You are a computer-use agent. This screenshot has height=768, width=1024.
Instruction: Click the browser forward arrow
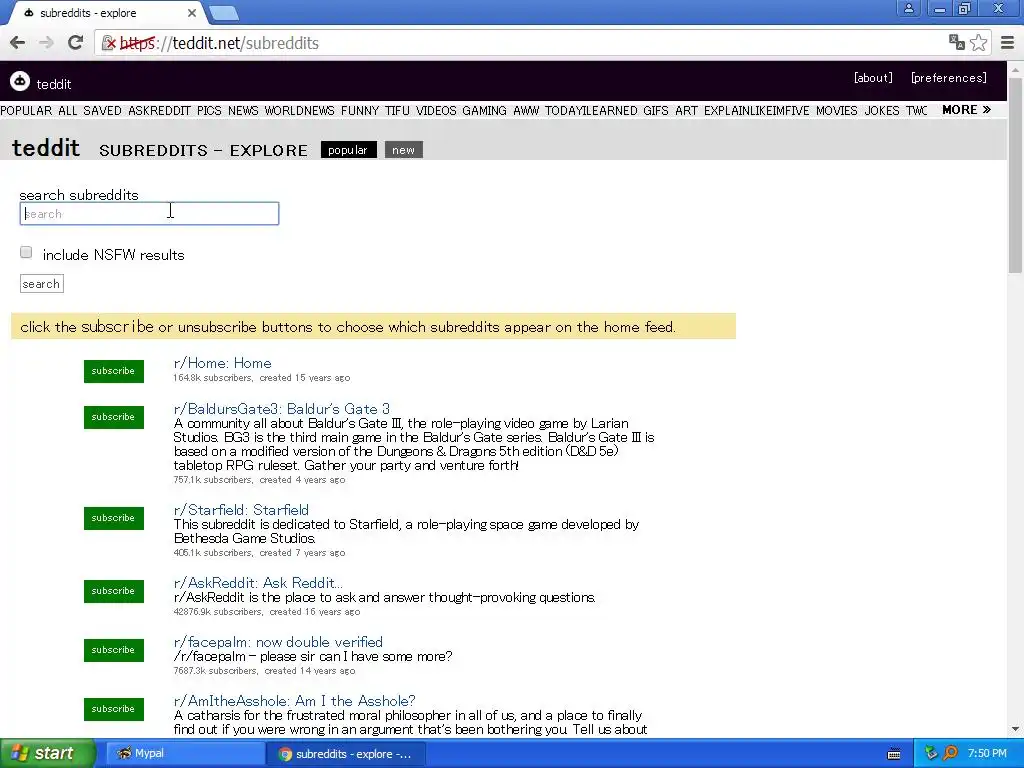pyautogui.click(x=46, y=43)
